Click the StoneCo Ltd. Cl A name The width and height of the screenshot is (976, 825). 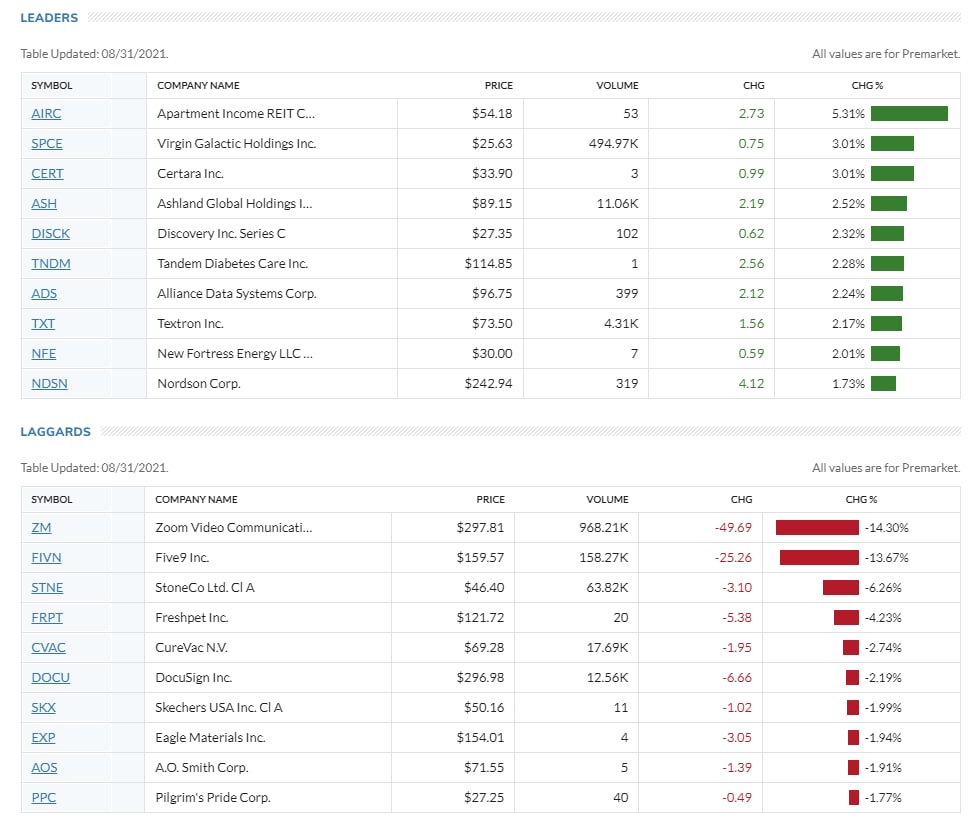pyautogui.click(x=205, y=587)
